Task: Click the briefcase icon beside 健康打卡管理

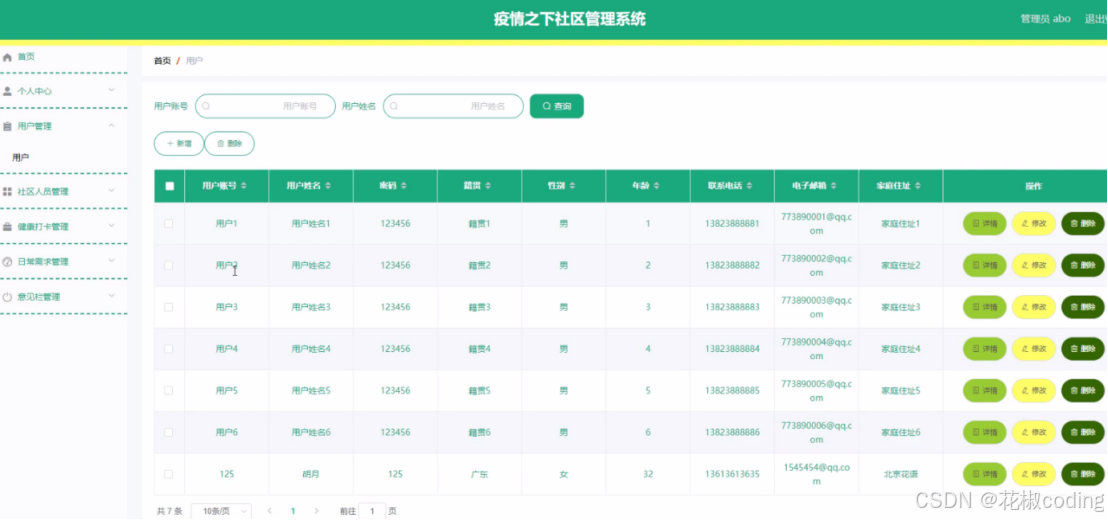Action: [8, 227]
